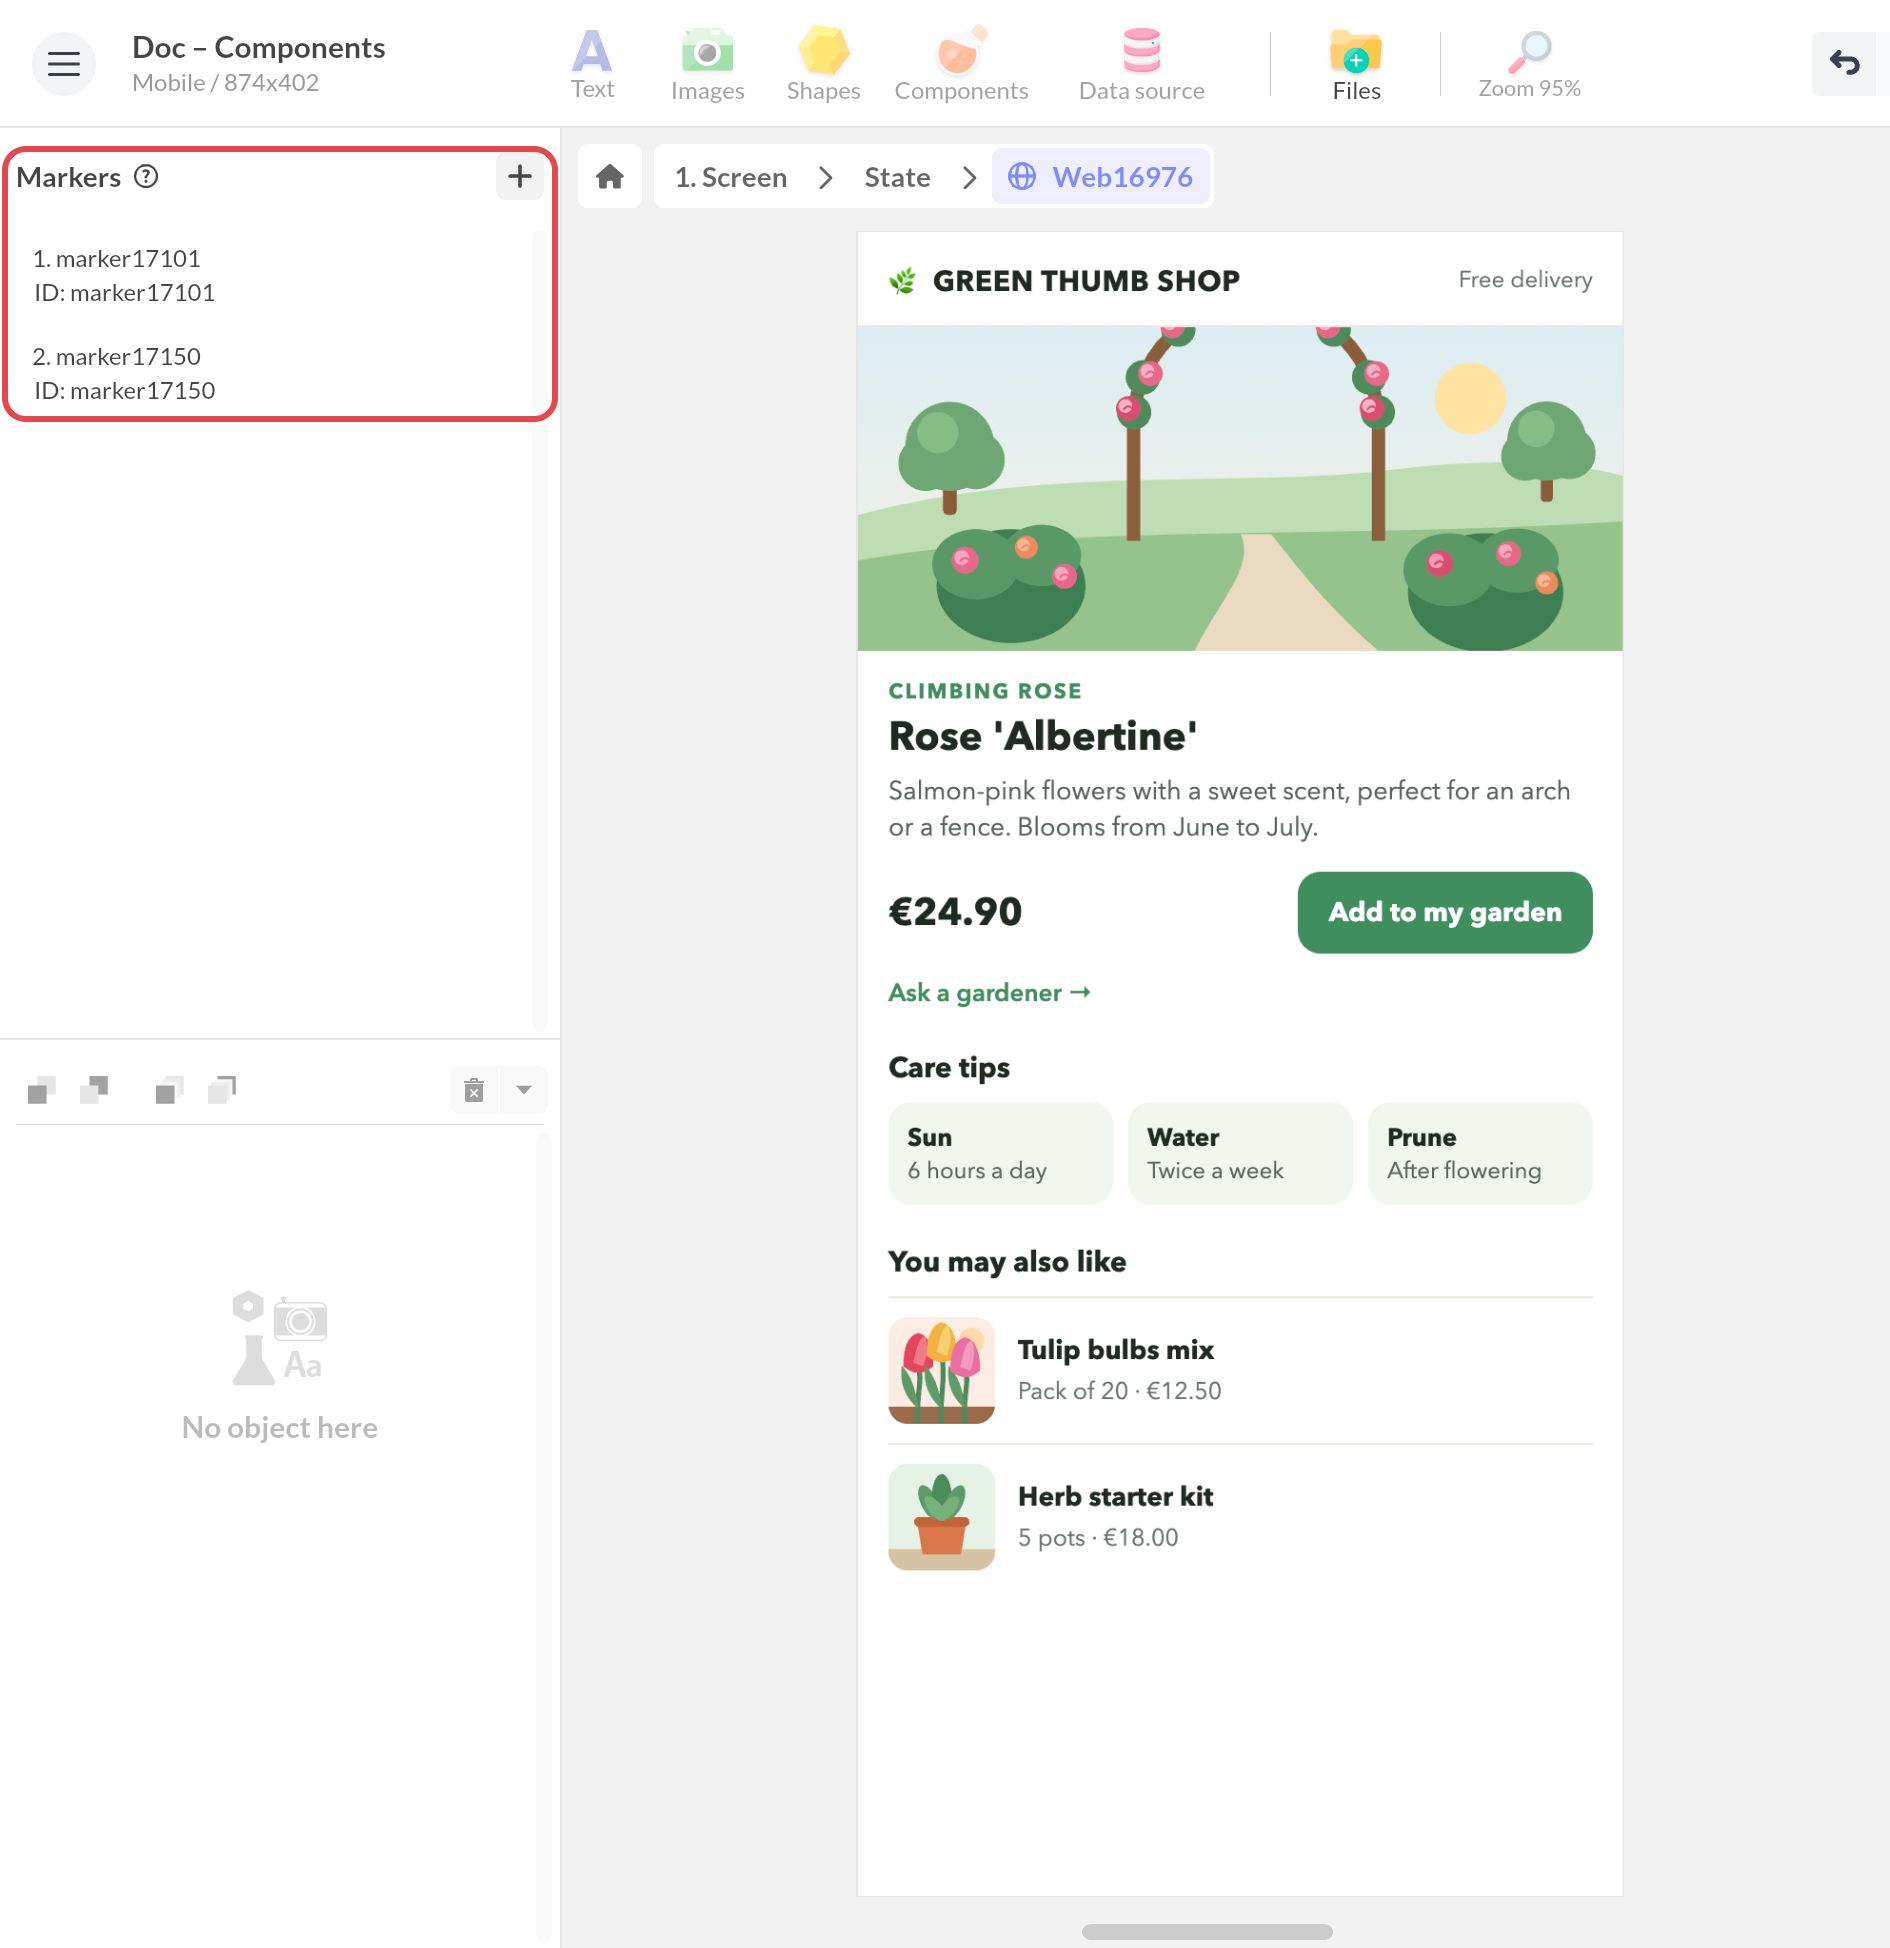Go to home in breadcrumb

coord(610,177)
